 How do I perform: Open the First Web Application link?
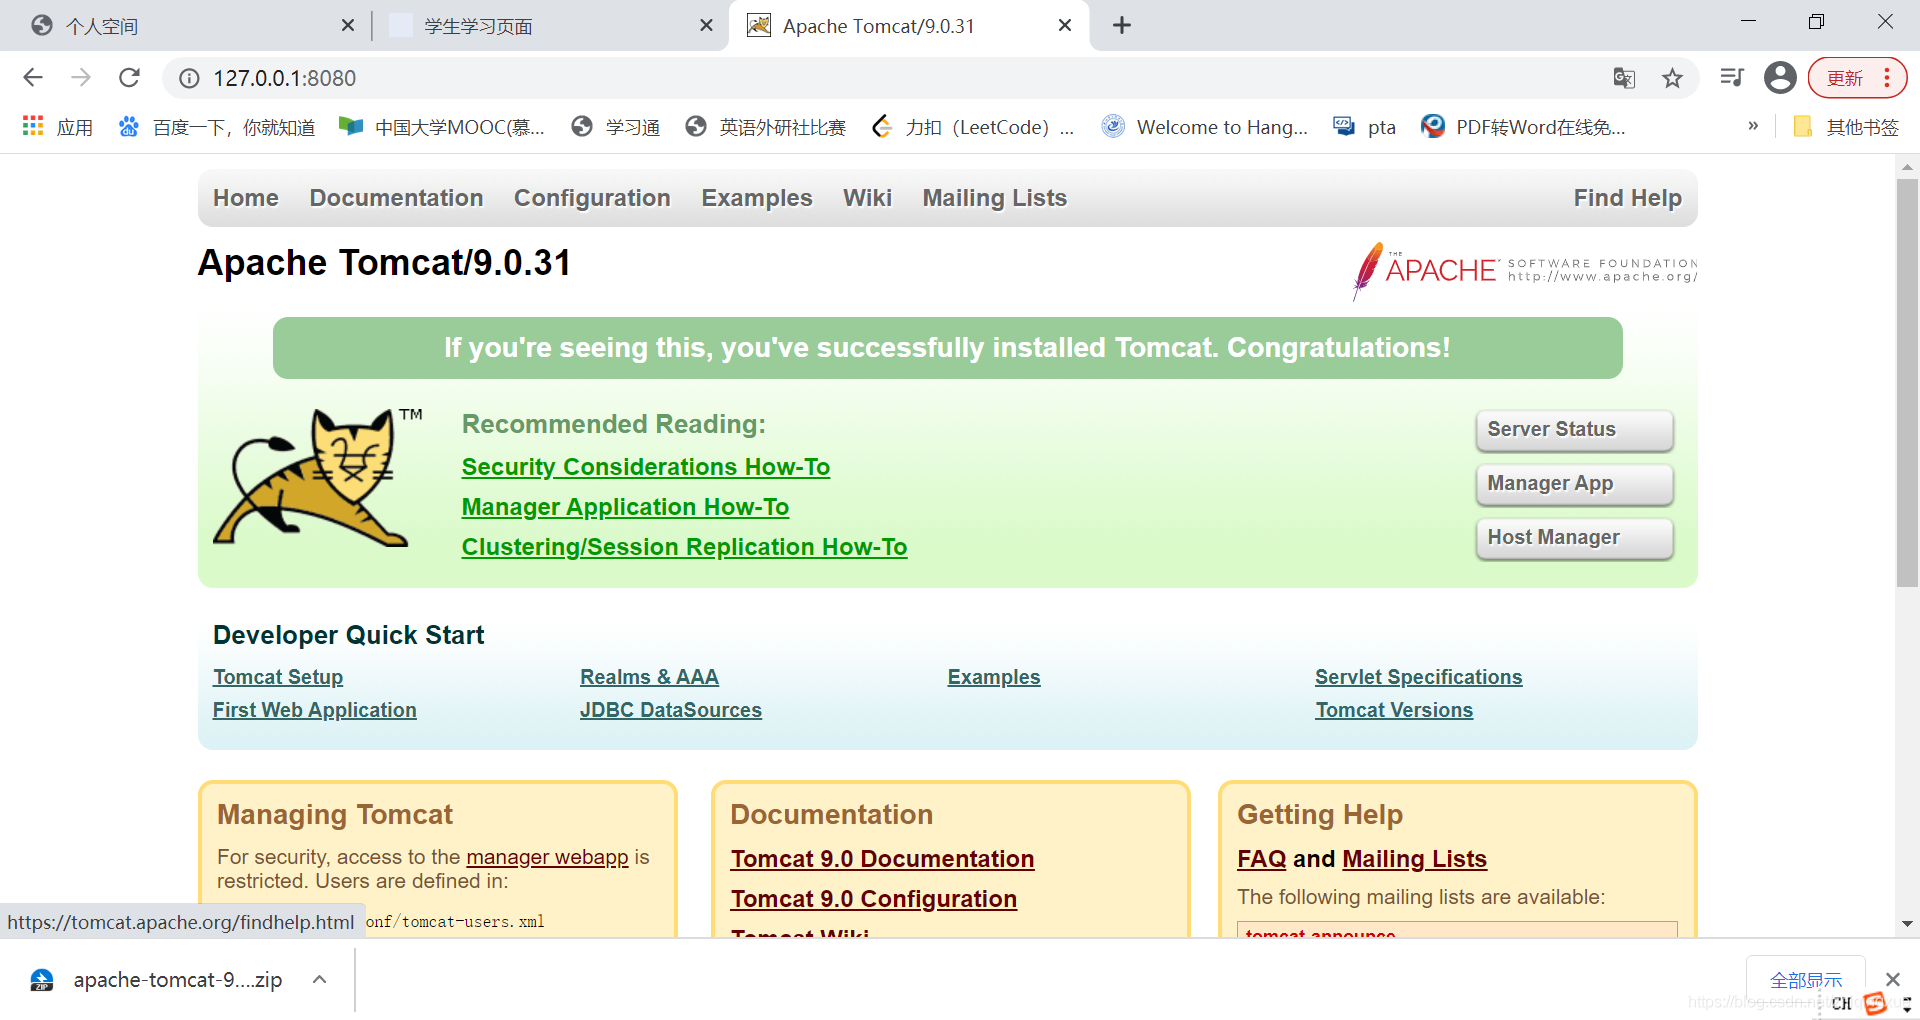click(x=314, y=710)
